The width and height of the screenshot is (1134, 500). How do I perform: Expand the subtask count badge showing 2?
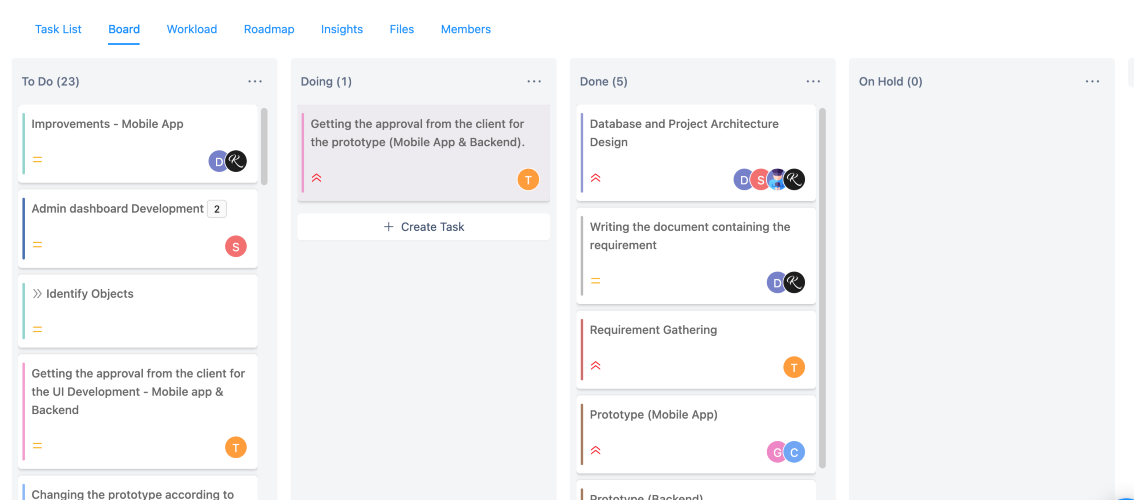217,209
